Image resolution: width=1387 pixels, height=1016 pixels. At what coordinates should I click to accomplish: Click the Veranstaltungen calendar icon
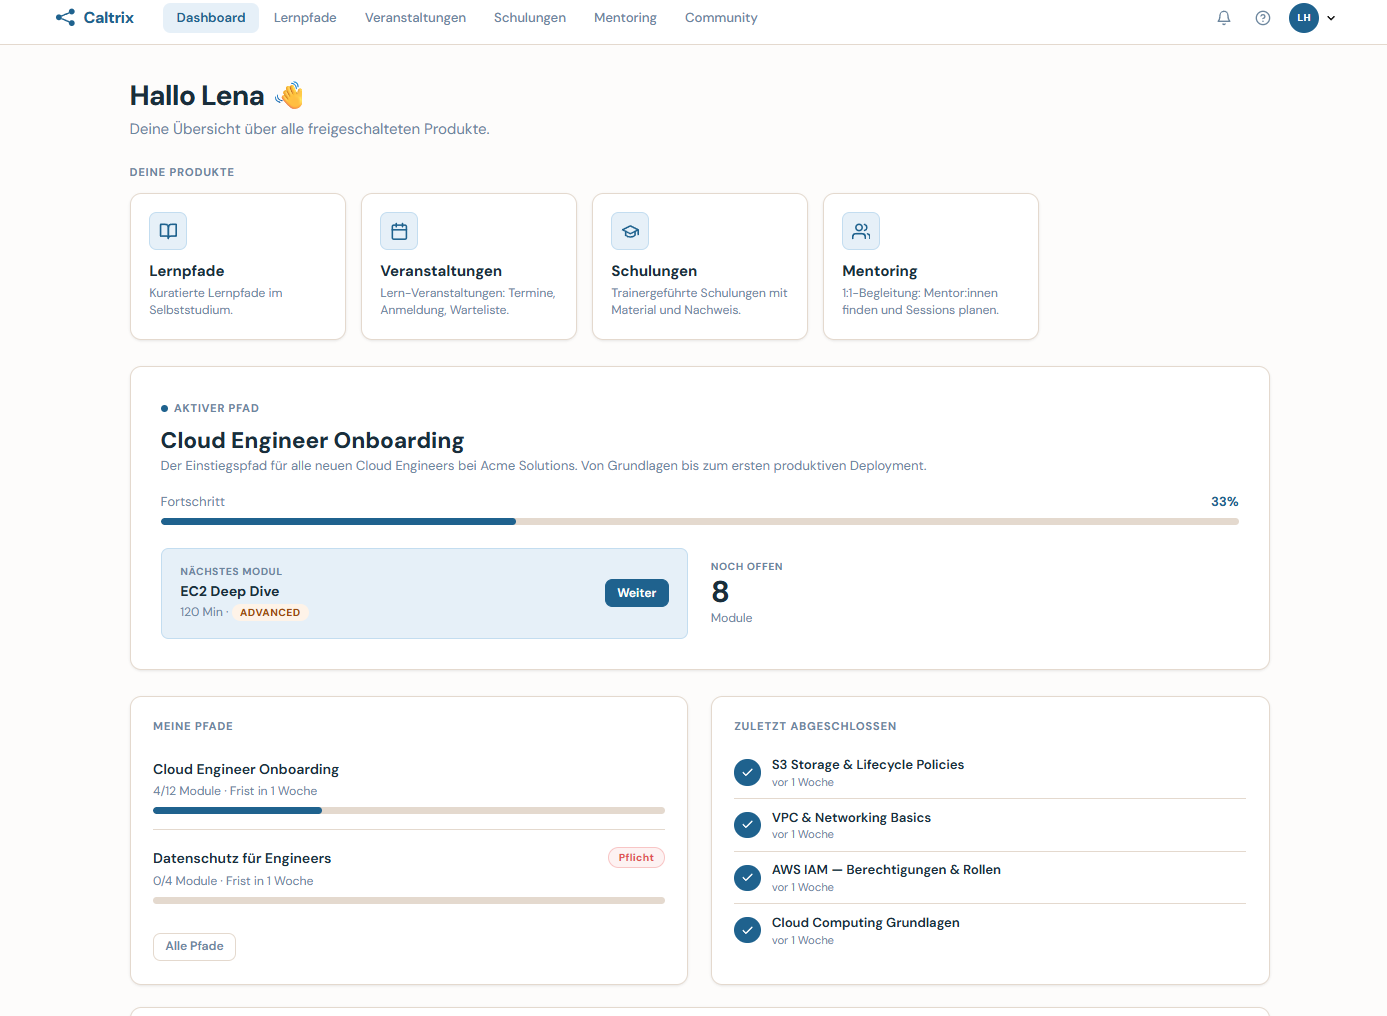tap(399, 231)
